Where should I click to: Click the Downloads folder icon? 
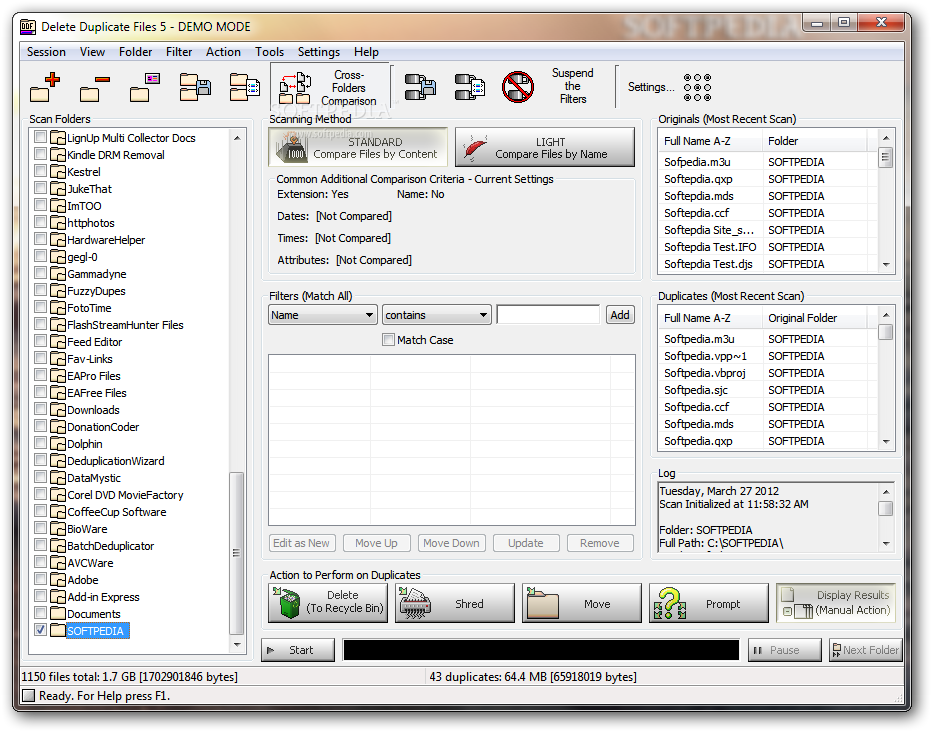(58, 409)
